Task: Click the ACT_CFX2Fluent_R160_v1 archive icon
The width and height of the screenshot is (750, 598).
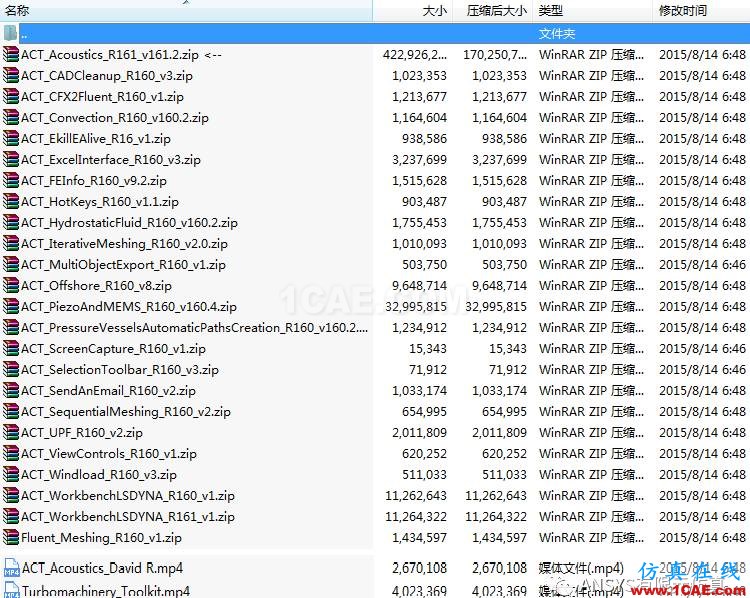Action: coord(11,97)
